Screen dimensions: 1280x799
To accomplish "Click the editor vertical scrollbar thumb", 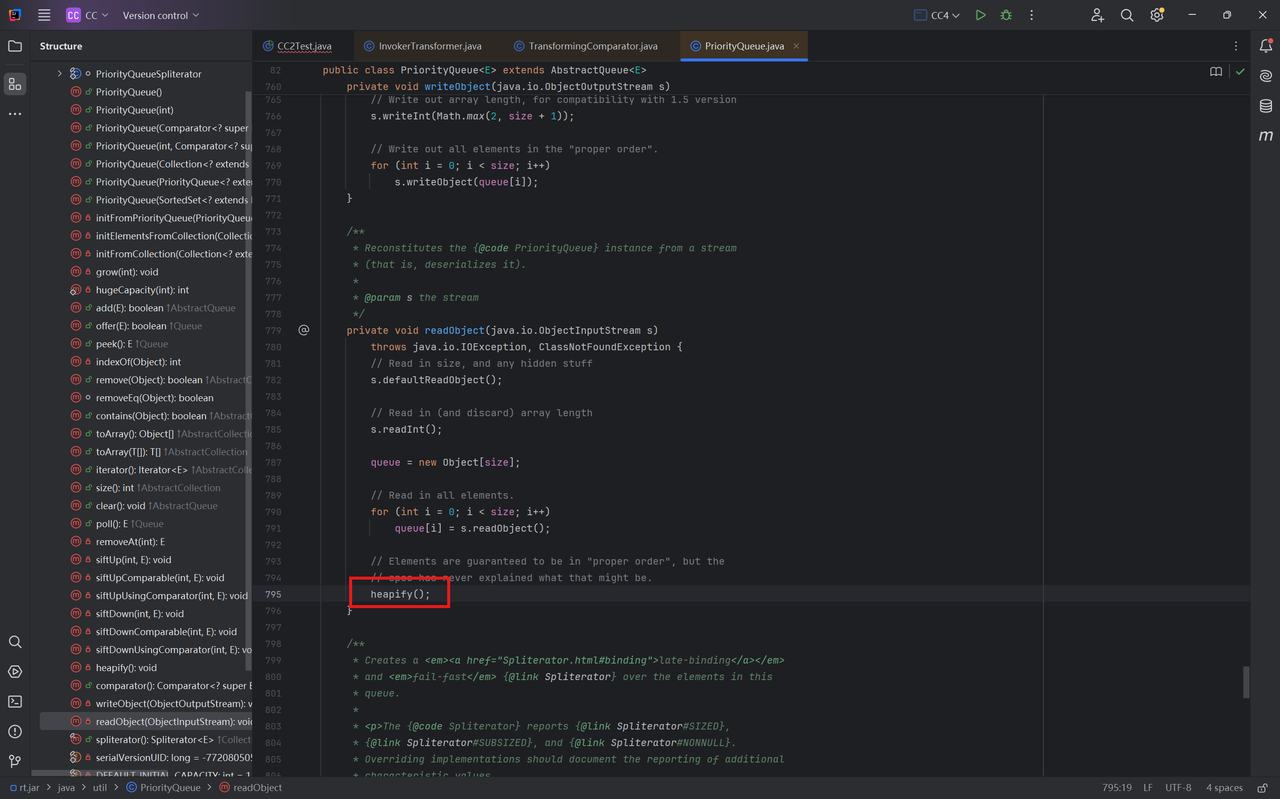I will point(1246,682).
